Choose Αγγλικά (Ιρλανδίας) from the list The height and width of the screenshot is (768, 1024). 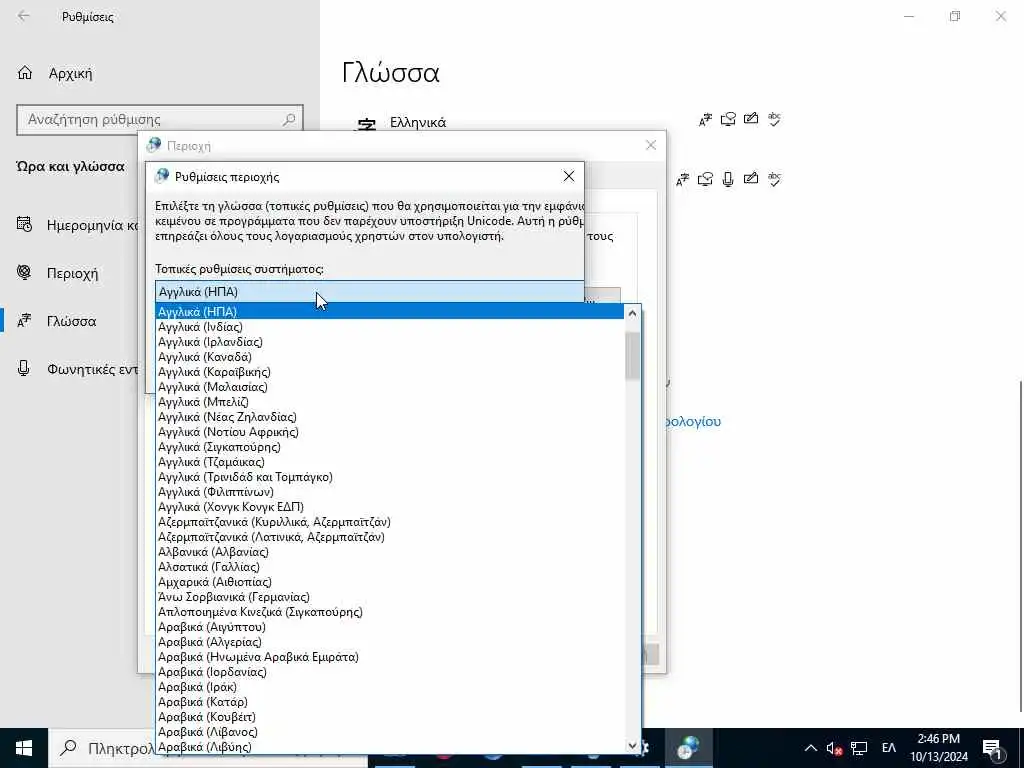click(390, 342)
